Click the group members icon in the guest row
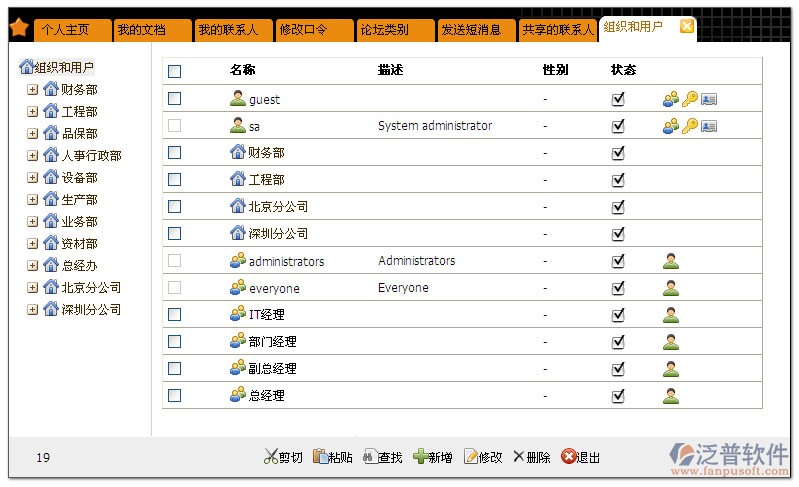 (x=671, y=99)
